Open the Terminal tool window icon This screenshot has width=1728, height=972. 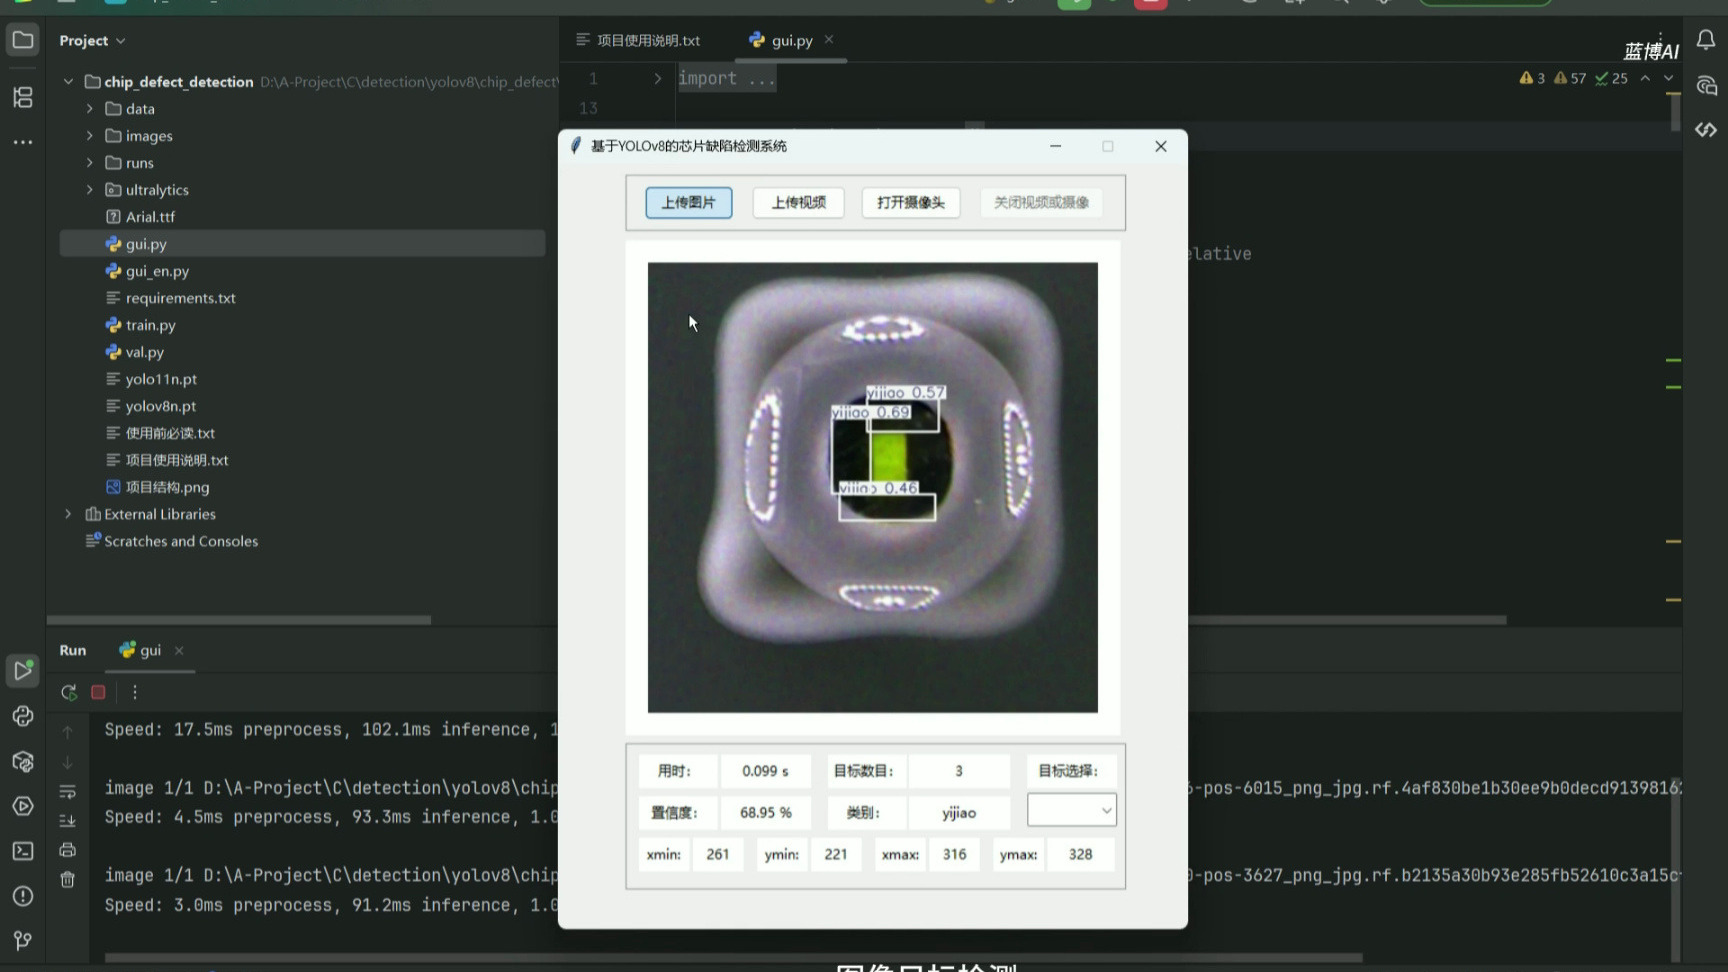(x=22, y=851)
